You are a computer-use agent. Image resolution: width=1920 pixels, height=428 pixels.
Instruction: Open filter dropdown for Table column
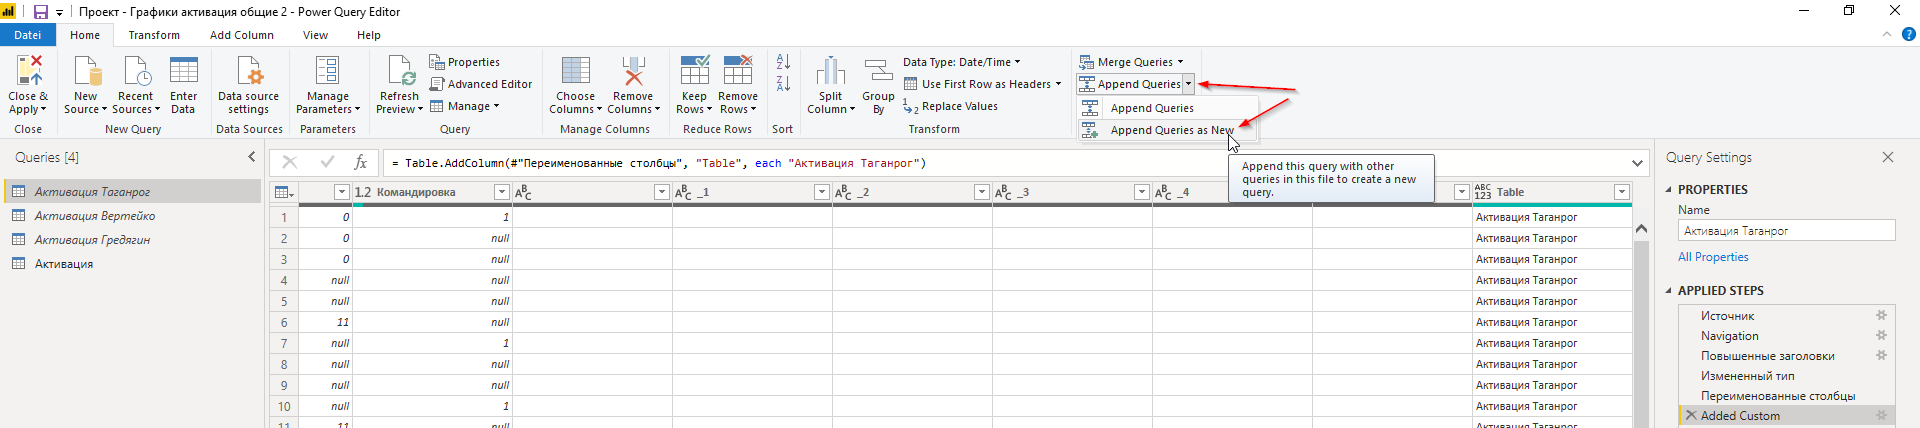click(1622, 192)
